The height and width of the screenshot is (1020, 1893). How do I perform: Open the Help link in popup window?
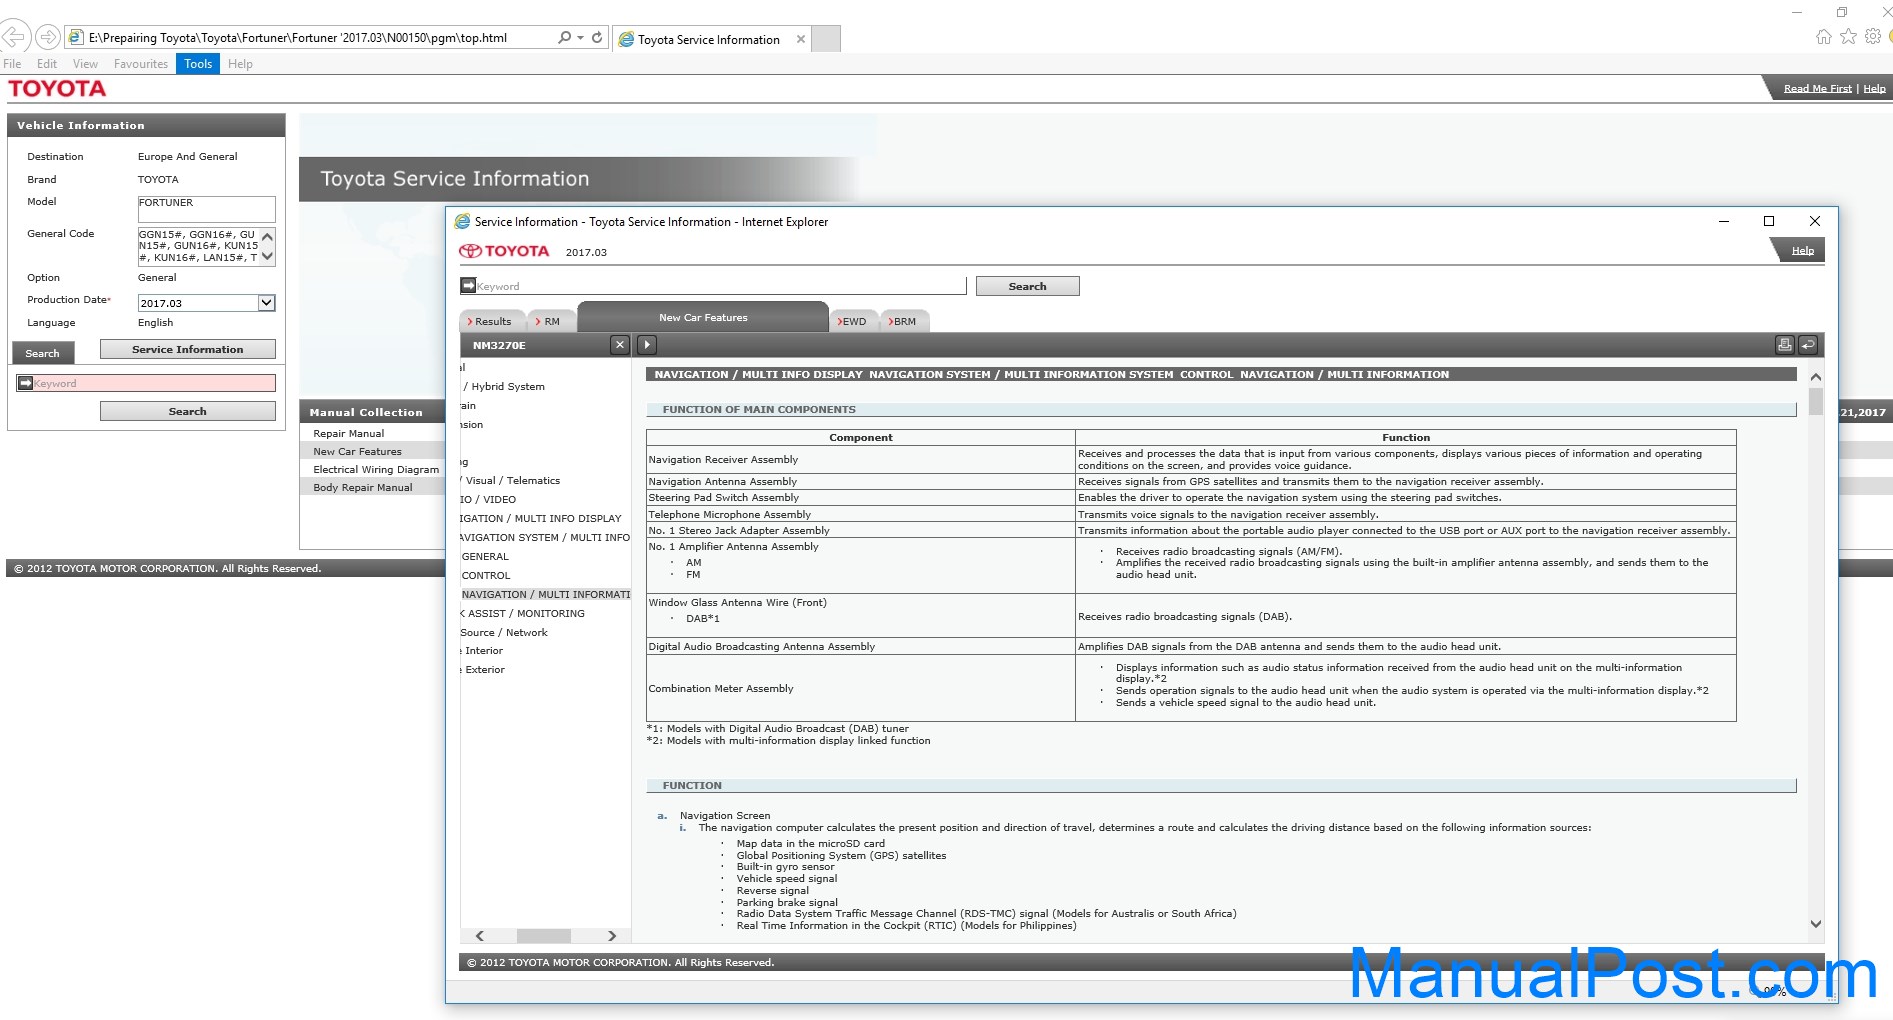click(x=1802, y=250)
